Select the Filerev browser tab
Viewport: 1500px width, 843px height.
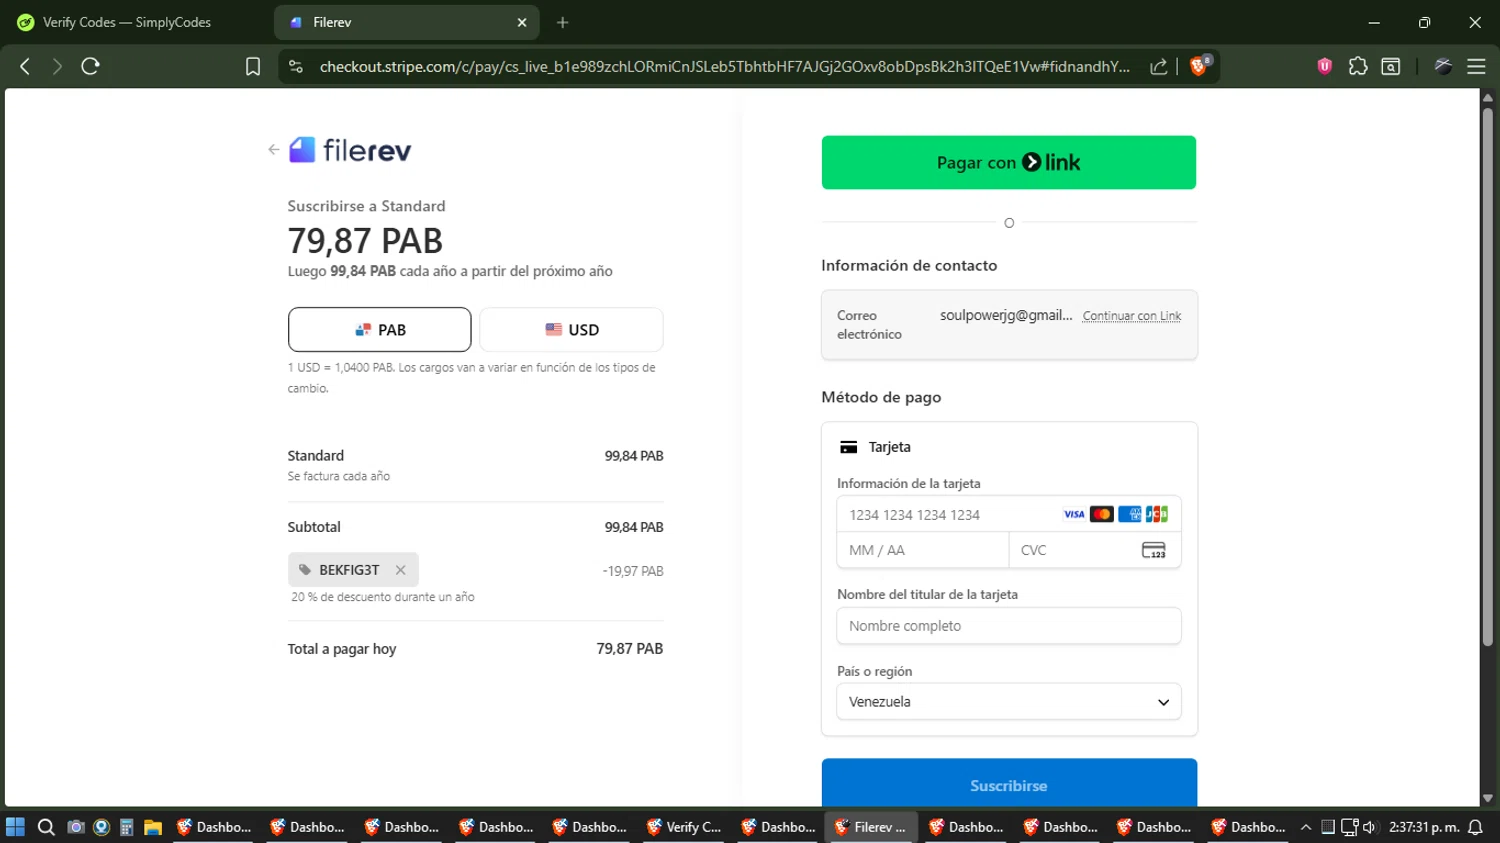coord(407,22)
